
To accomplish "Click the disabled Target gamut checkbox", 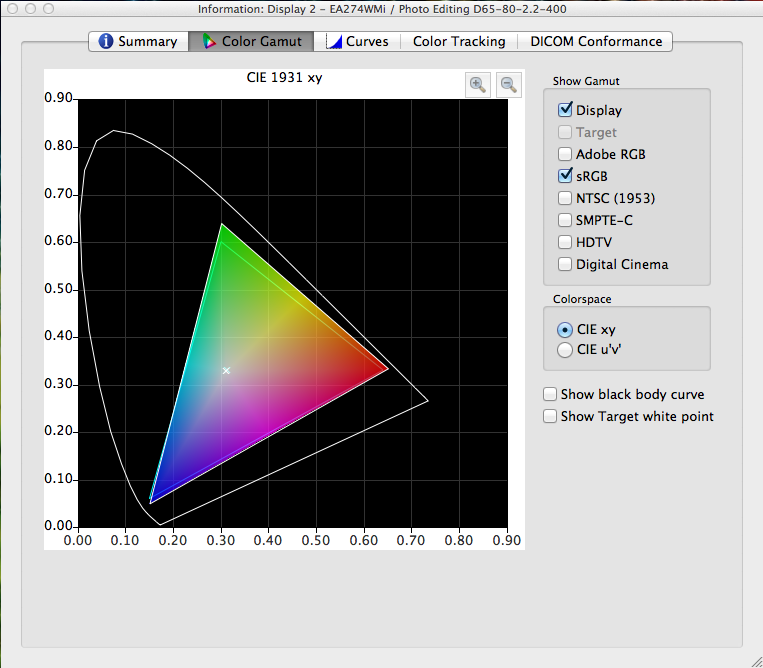I will pos(565,132).
